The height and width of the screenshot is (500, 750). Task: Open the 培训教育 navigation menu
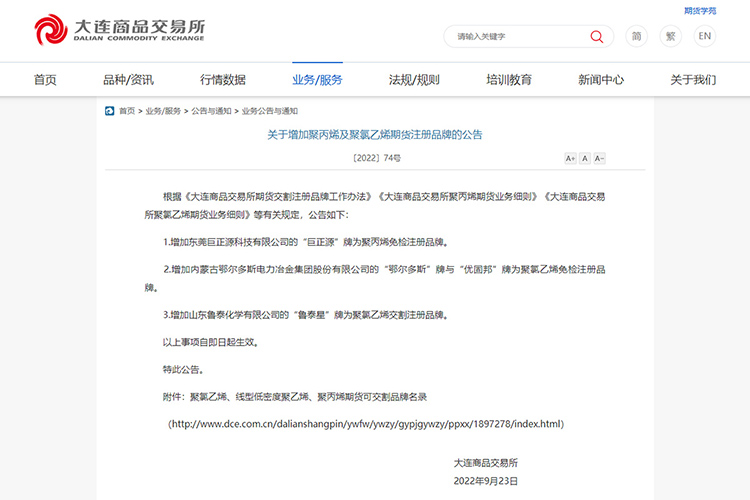click(x=509, y=80)
